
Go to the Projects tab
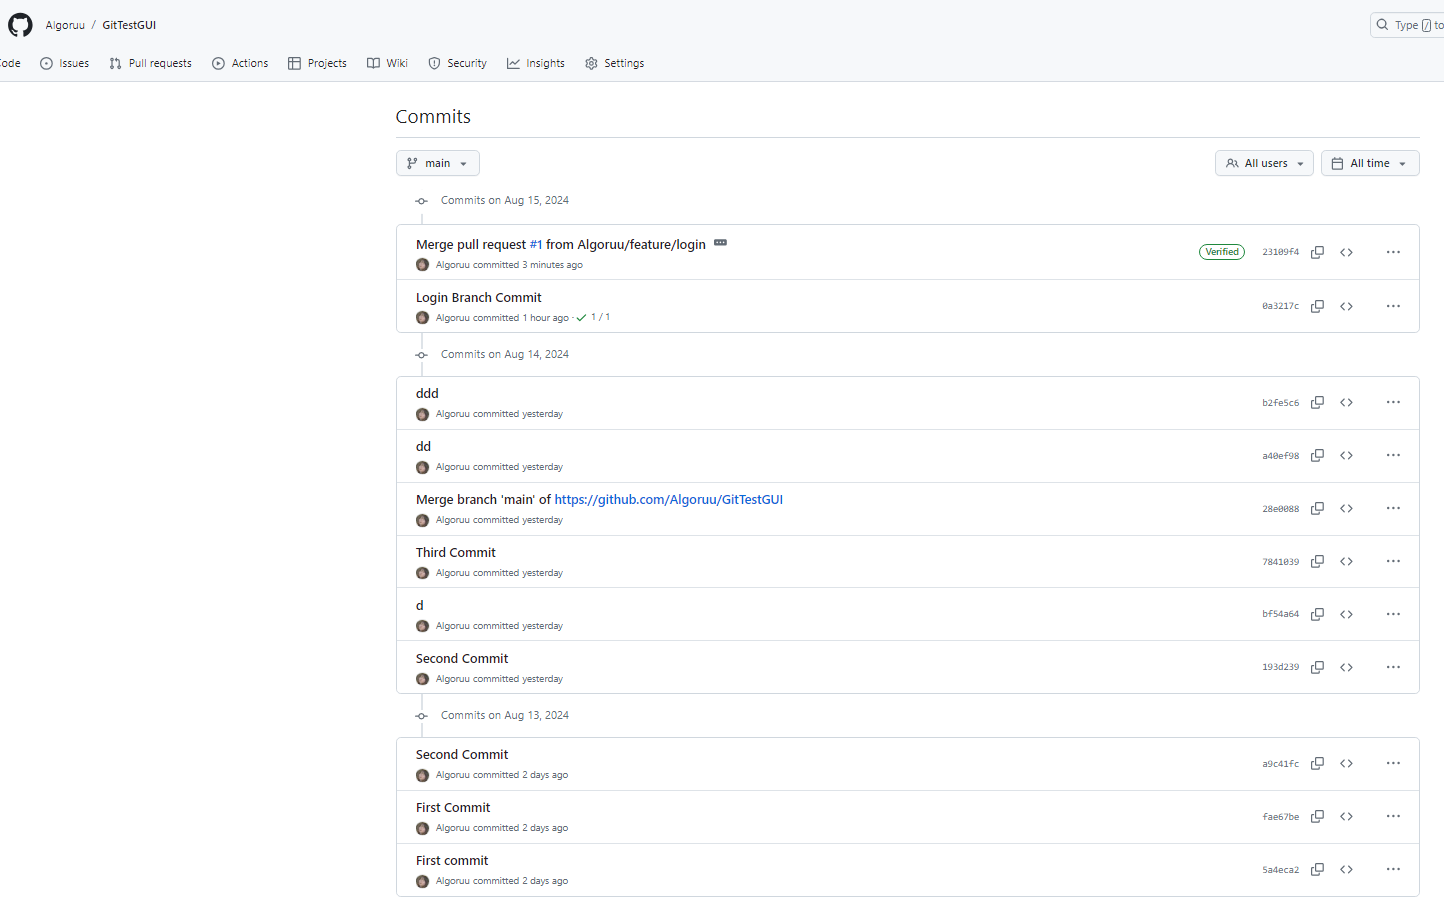pyautogui.click(x=317, y=63)
